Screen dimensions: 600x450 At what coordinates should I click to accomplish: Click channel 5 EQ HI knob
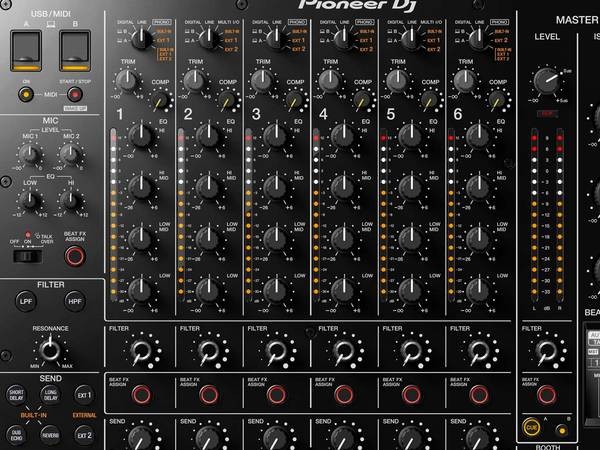[x=411, y=136]
